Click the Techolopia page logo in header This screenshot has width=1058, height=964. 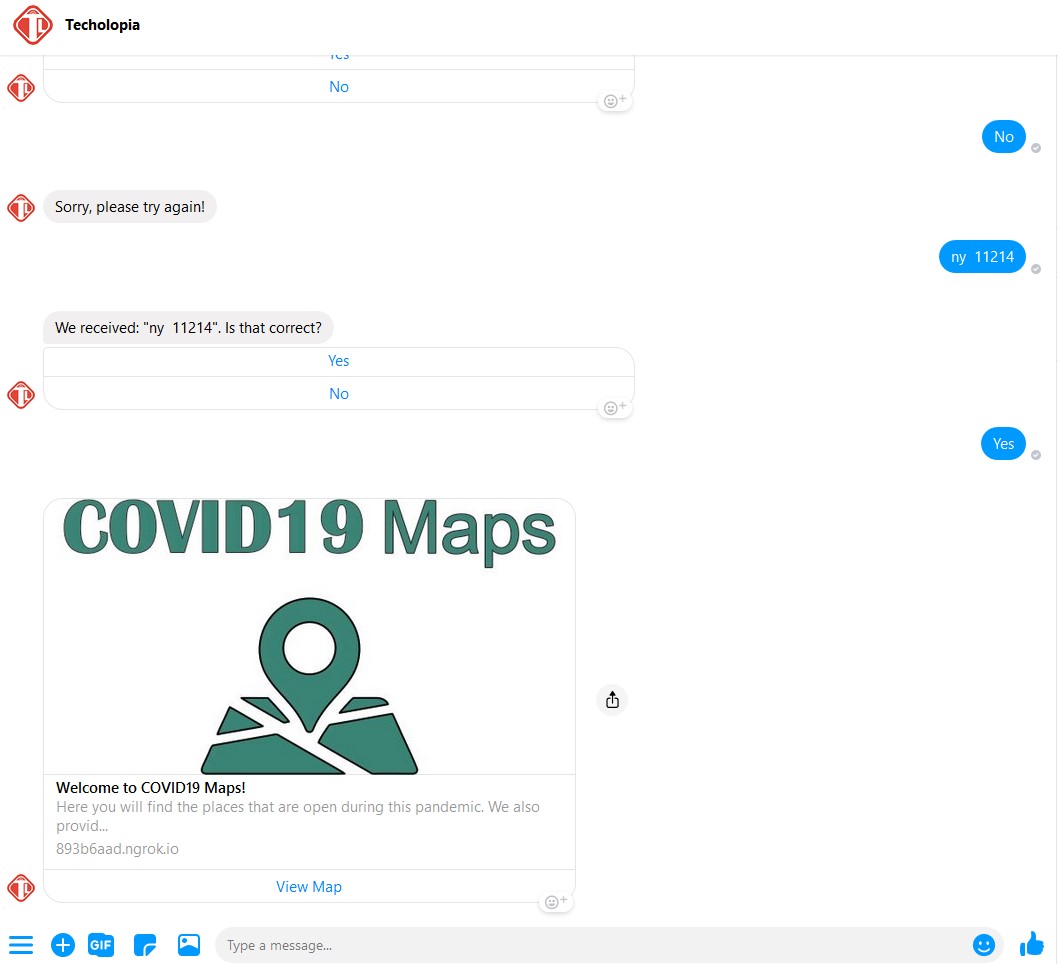tap(32, 25)
